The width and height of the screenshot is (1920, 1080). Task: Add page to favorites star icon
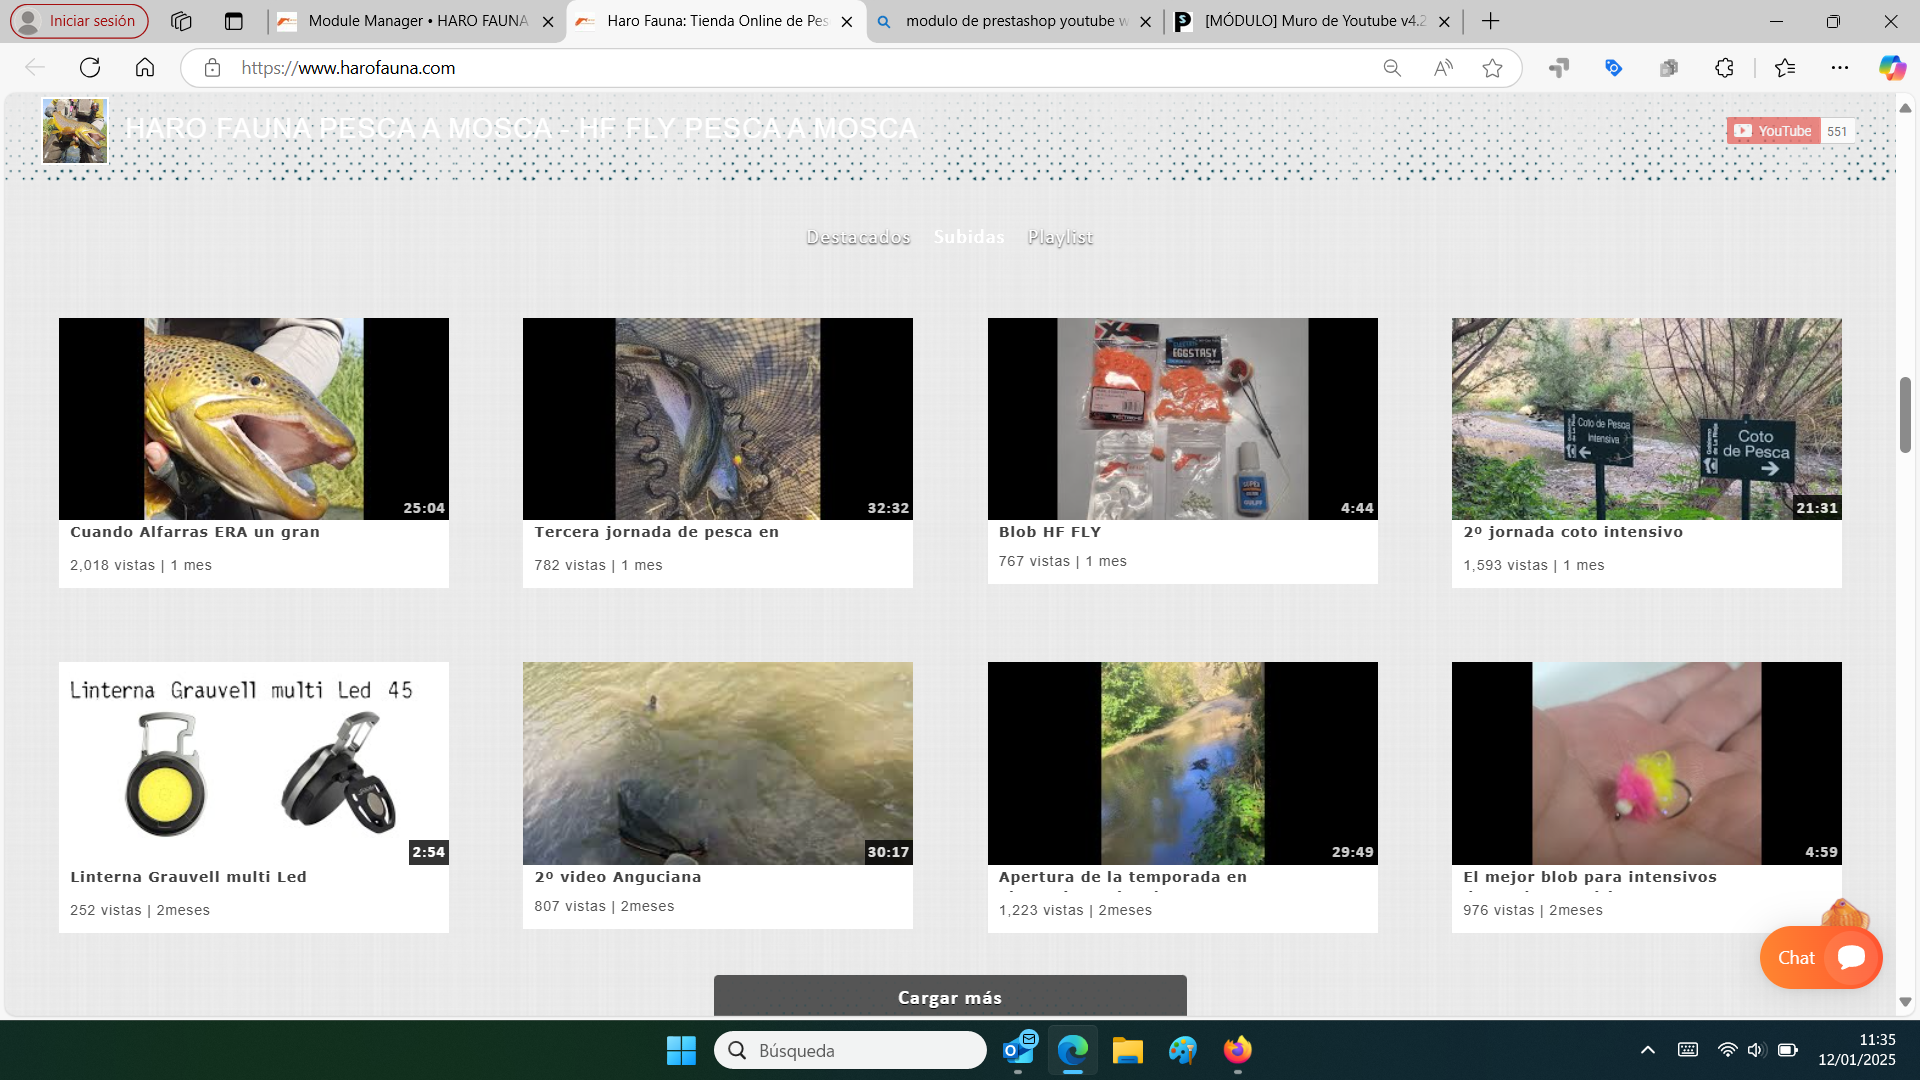pos(1492,68)
